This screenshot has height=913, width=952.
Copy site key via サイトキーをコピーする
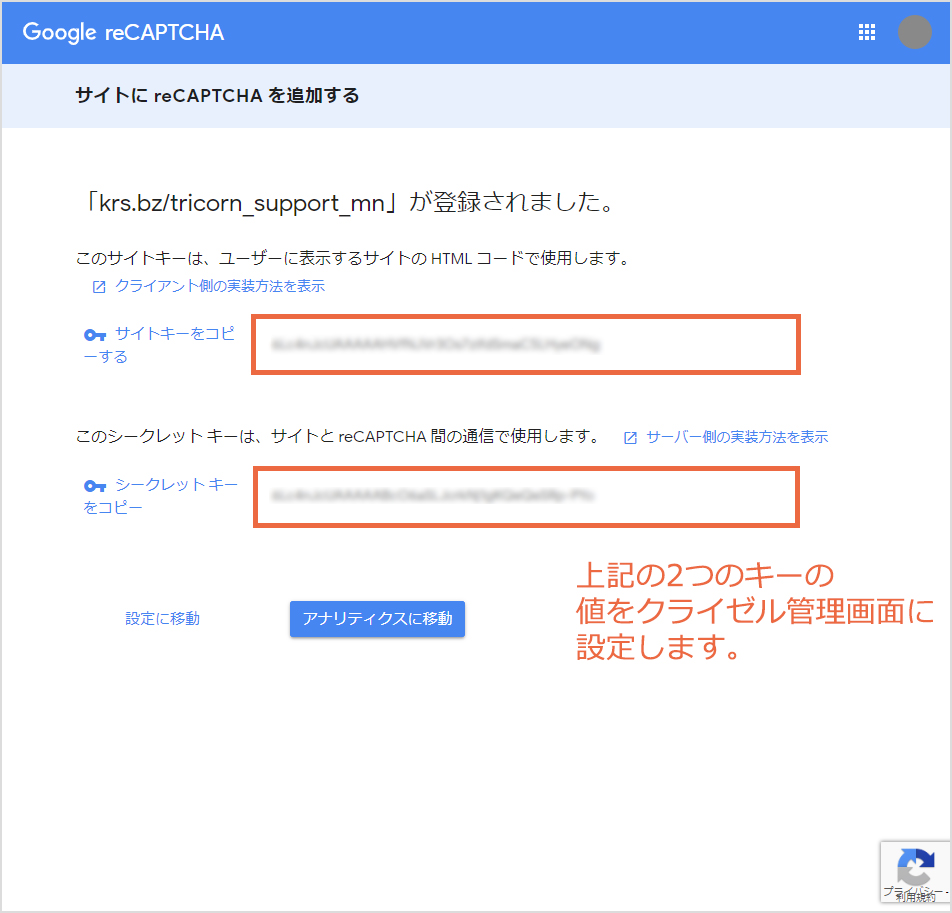(x=160, y=345)
